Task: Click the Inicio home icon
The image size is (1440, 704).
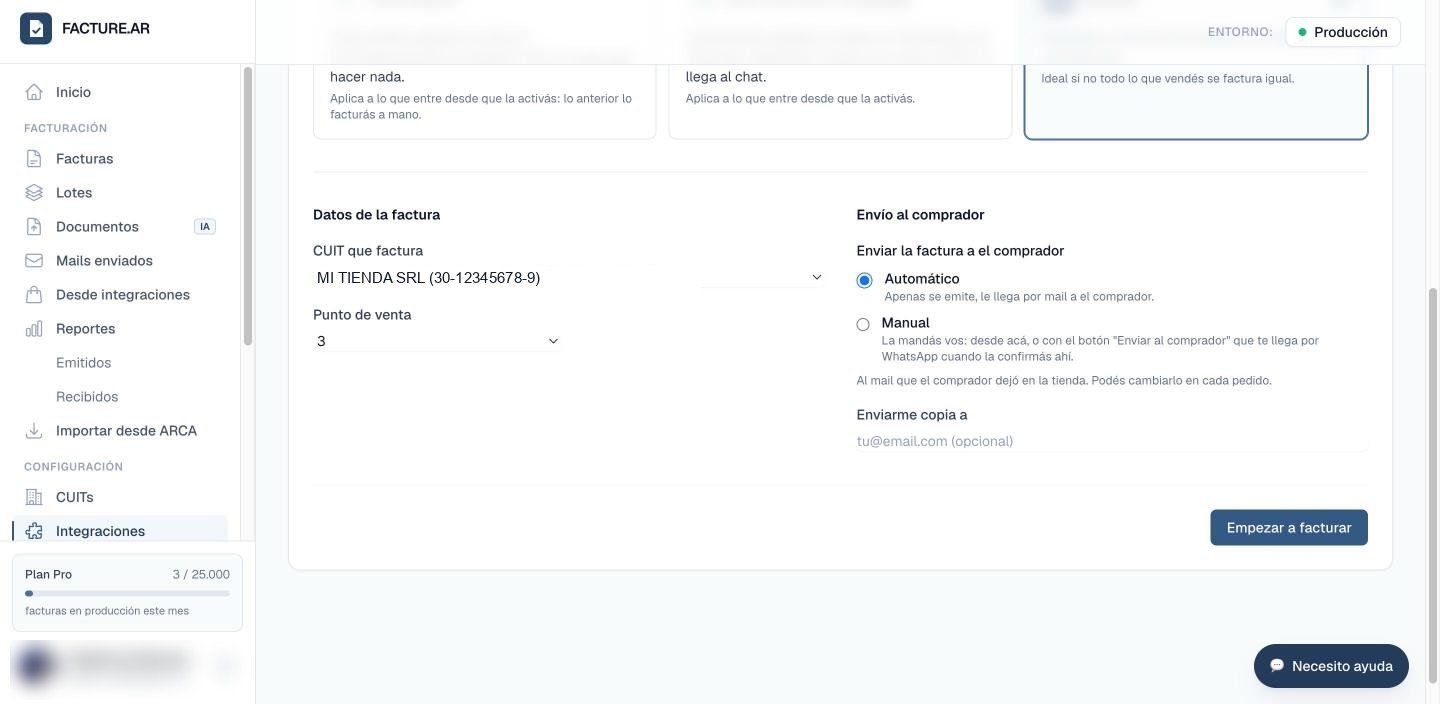Action: point(34,92)
